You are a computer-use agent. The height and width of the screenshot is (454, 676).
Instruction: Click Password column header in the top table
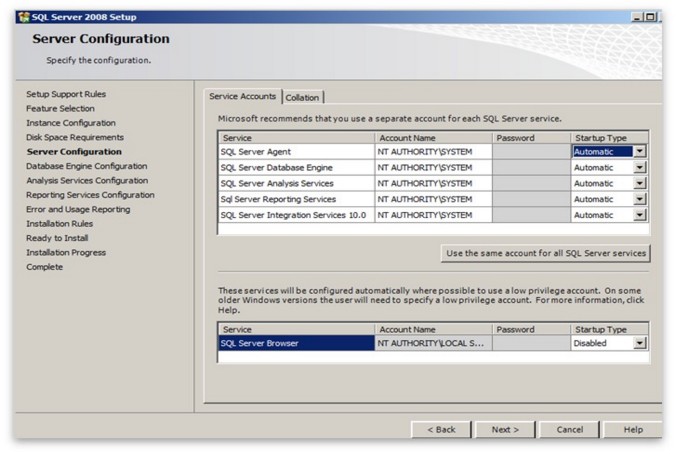click(532, 138)
